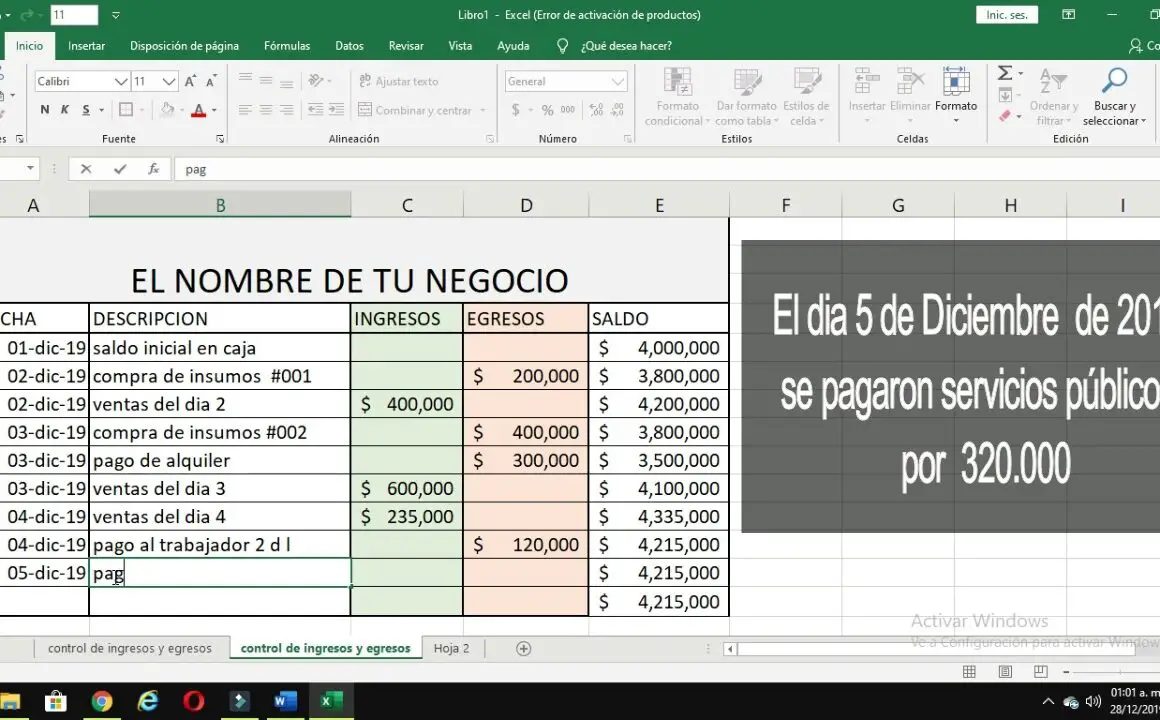Screen dimensions: 1160x720
Task: Click the AutoSum sigma icon
Action: tap(1004, 73)
